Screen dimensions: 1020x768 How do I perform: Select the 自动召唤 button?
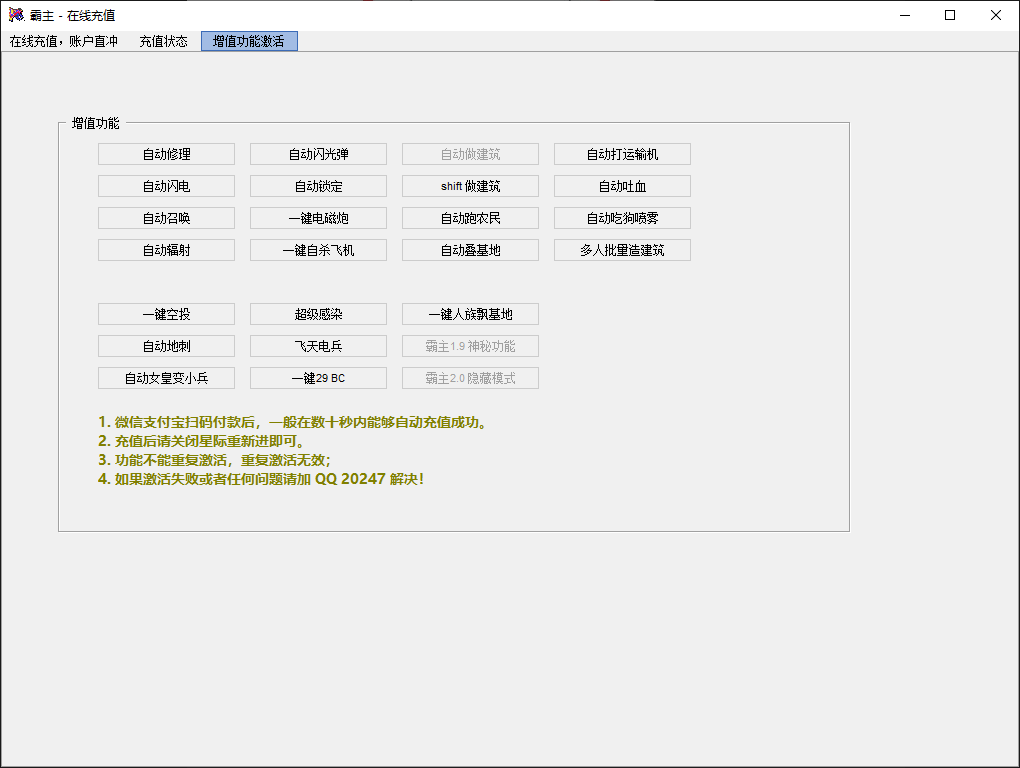point(166,218)
